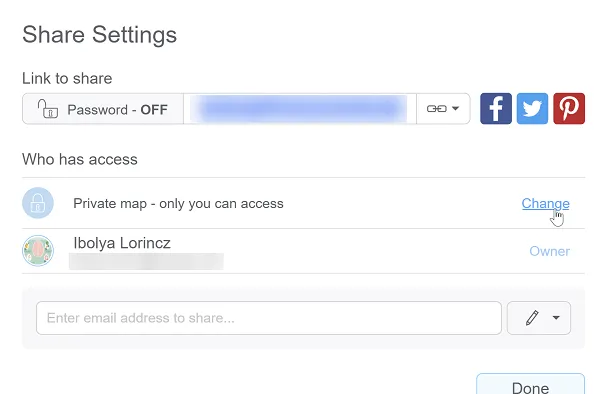Screen dimensions: 600x394
Task: Expand the link type dropdown arrow
Action: pyautogui.click(x=455, y=109)
